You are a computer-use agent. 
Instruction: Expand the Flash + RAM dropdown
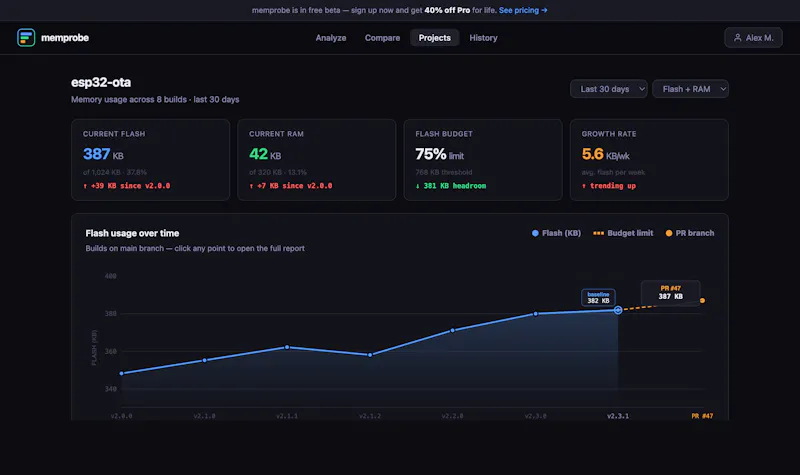(x=690, y=89)
